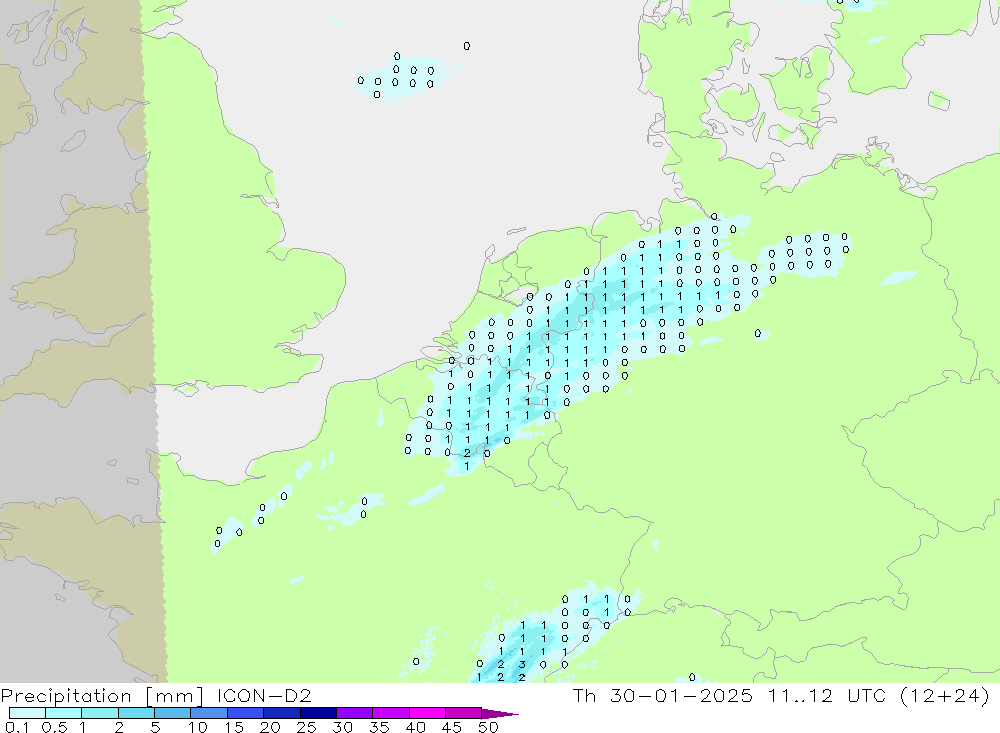Viewport: 1000px width, 733px height.
Task: Click the 0.1–0.5 mm lightest cyan legend swatch
Action: point(27,713)
